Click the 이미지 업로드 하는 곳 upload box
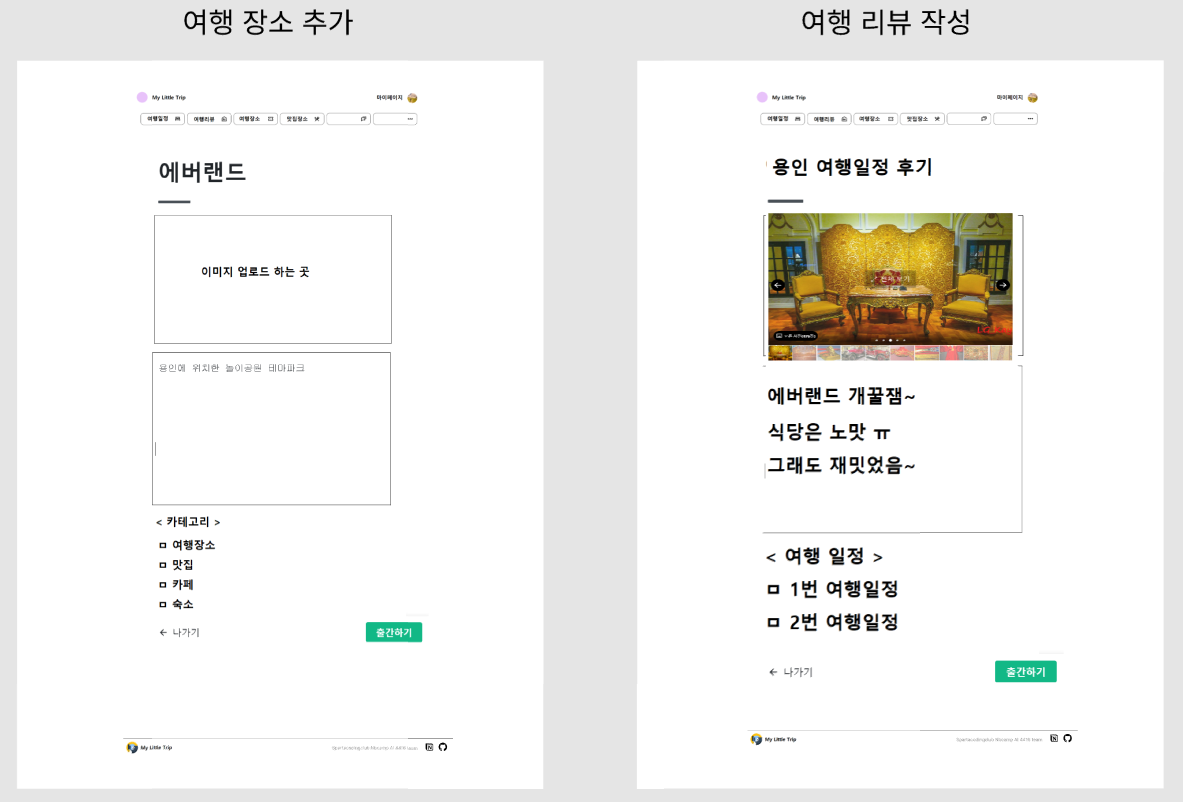 (273, 279)
